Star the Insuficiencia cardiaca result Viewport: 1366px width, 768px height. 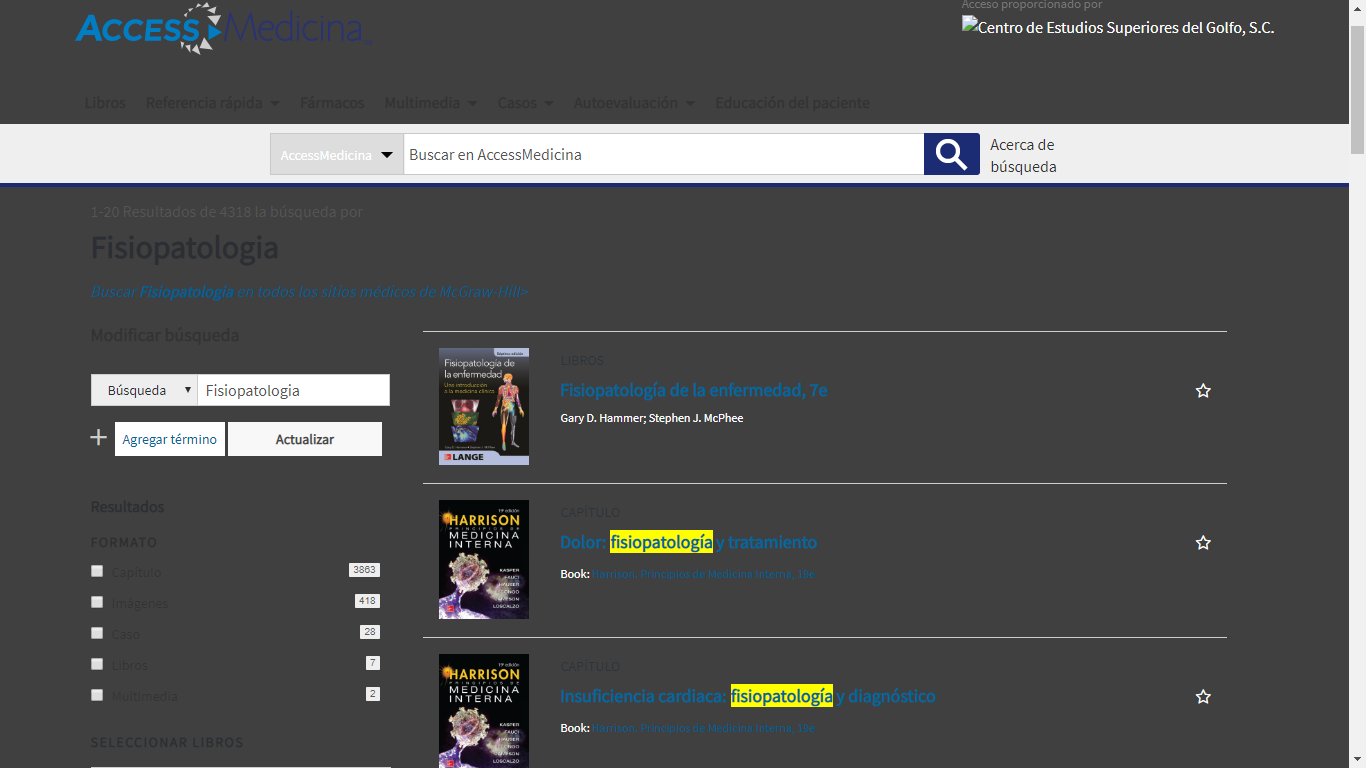tap(1203, 697)
